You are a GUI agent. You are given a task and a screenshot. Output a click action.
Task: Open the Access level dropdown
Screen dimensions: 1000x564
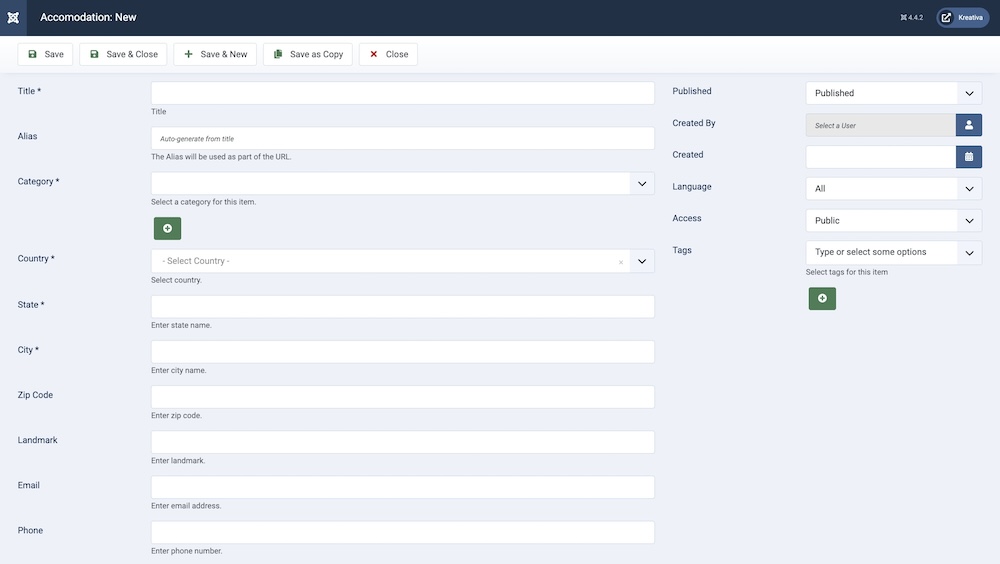click(968, 221)
